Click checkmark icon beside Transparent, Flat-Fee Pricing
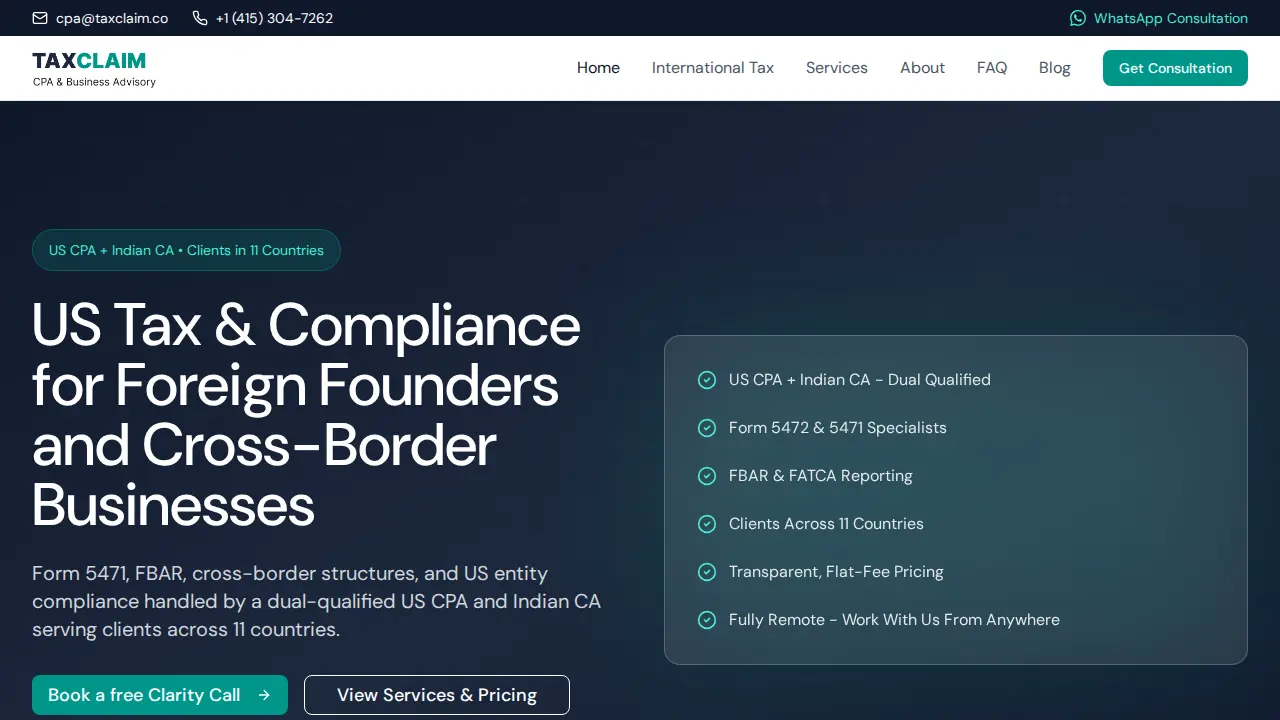The height and width of the screenshot is (720, 1280). pyautogui.click(x=707, y=572)
